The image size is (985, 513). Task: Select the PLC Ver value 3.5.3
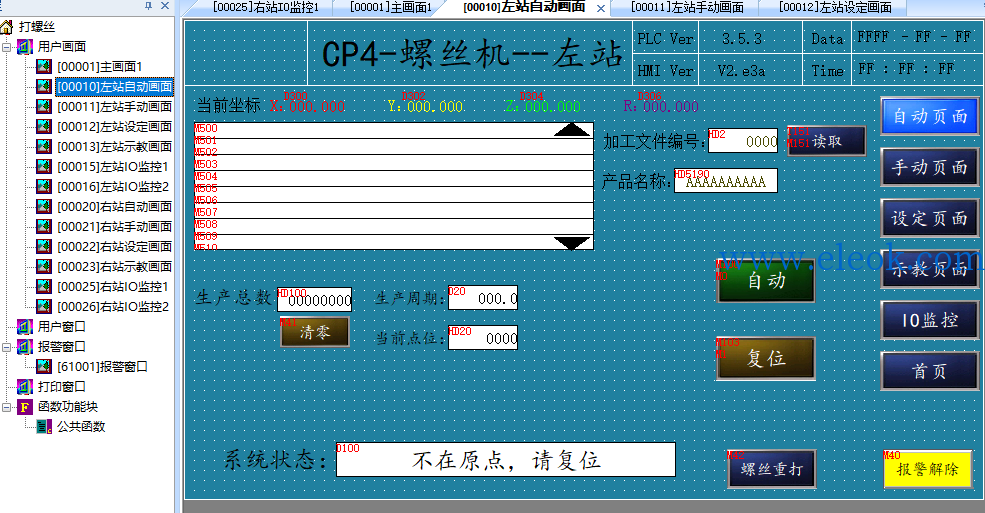click(x=742, y=39)
